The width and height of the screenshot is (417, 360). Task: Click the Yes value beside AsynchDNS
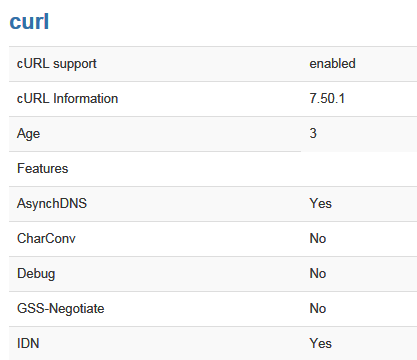pos(320,203)
